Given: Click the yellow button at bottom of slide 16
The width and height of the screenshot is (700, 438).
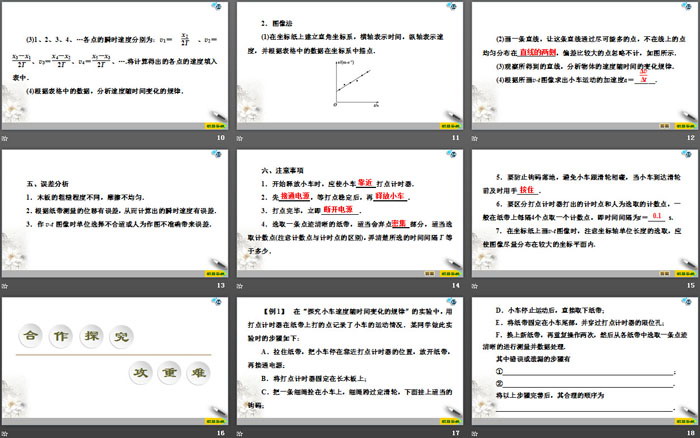Looking at the screenshot, I should click(x=215, y=421).
